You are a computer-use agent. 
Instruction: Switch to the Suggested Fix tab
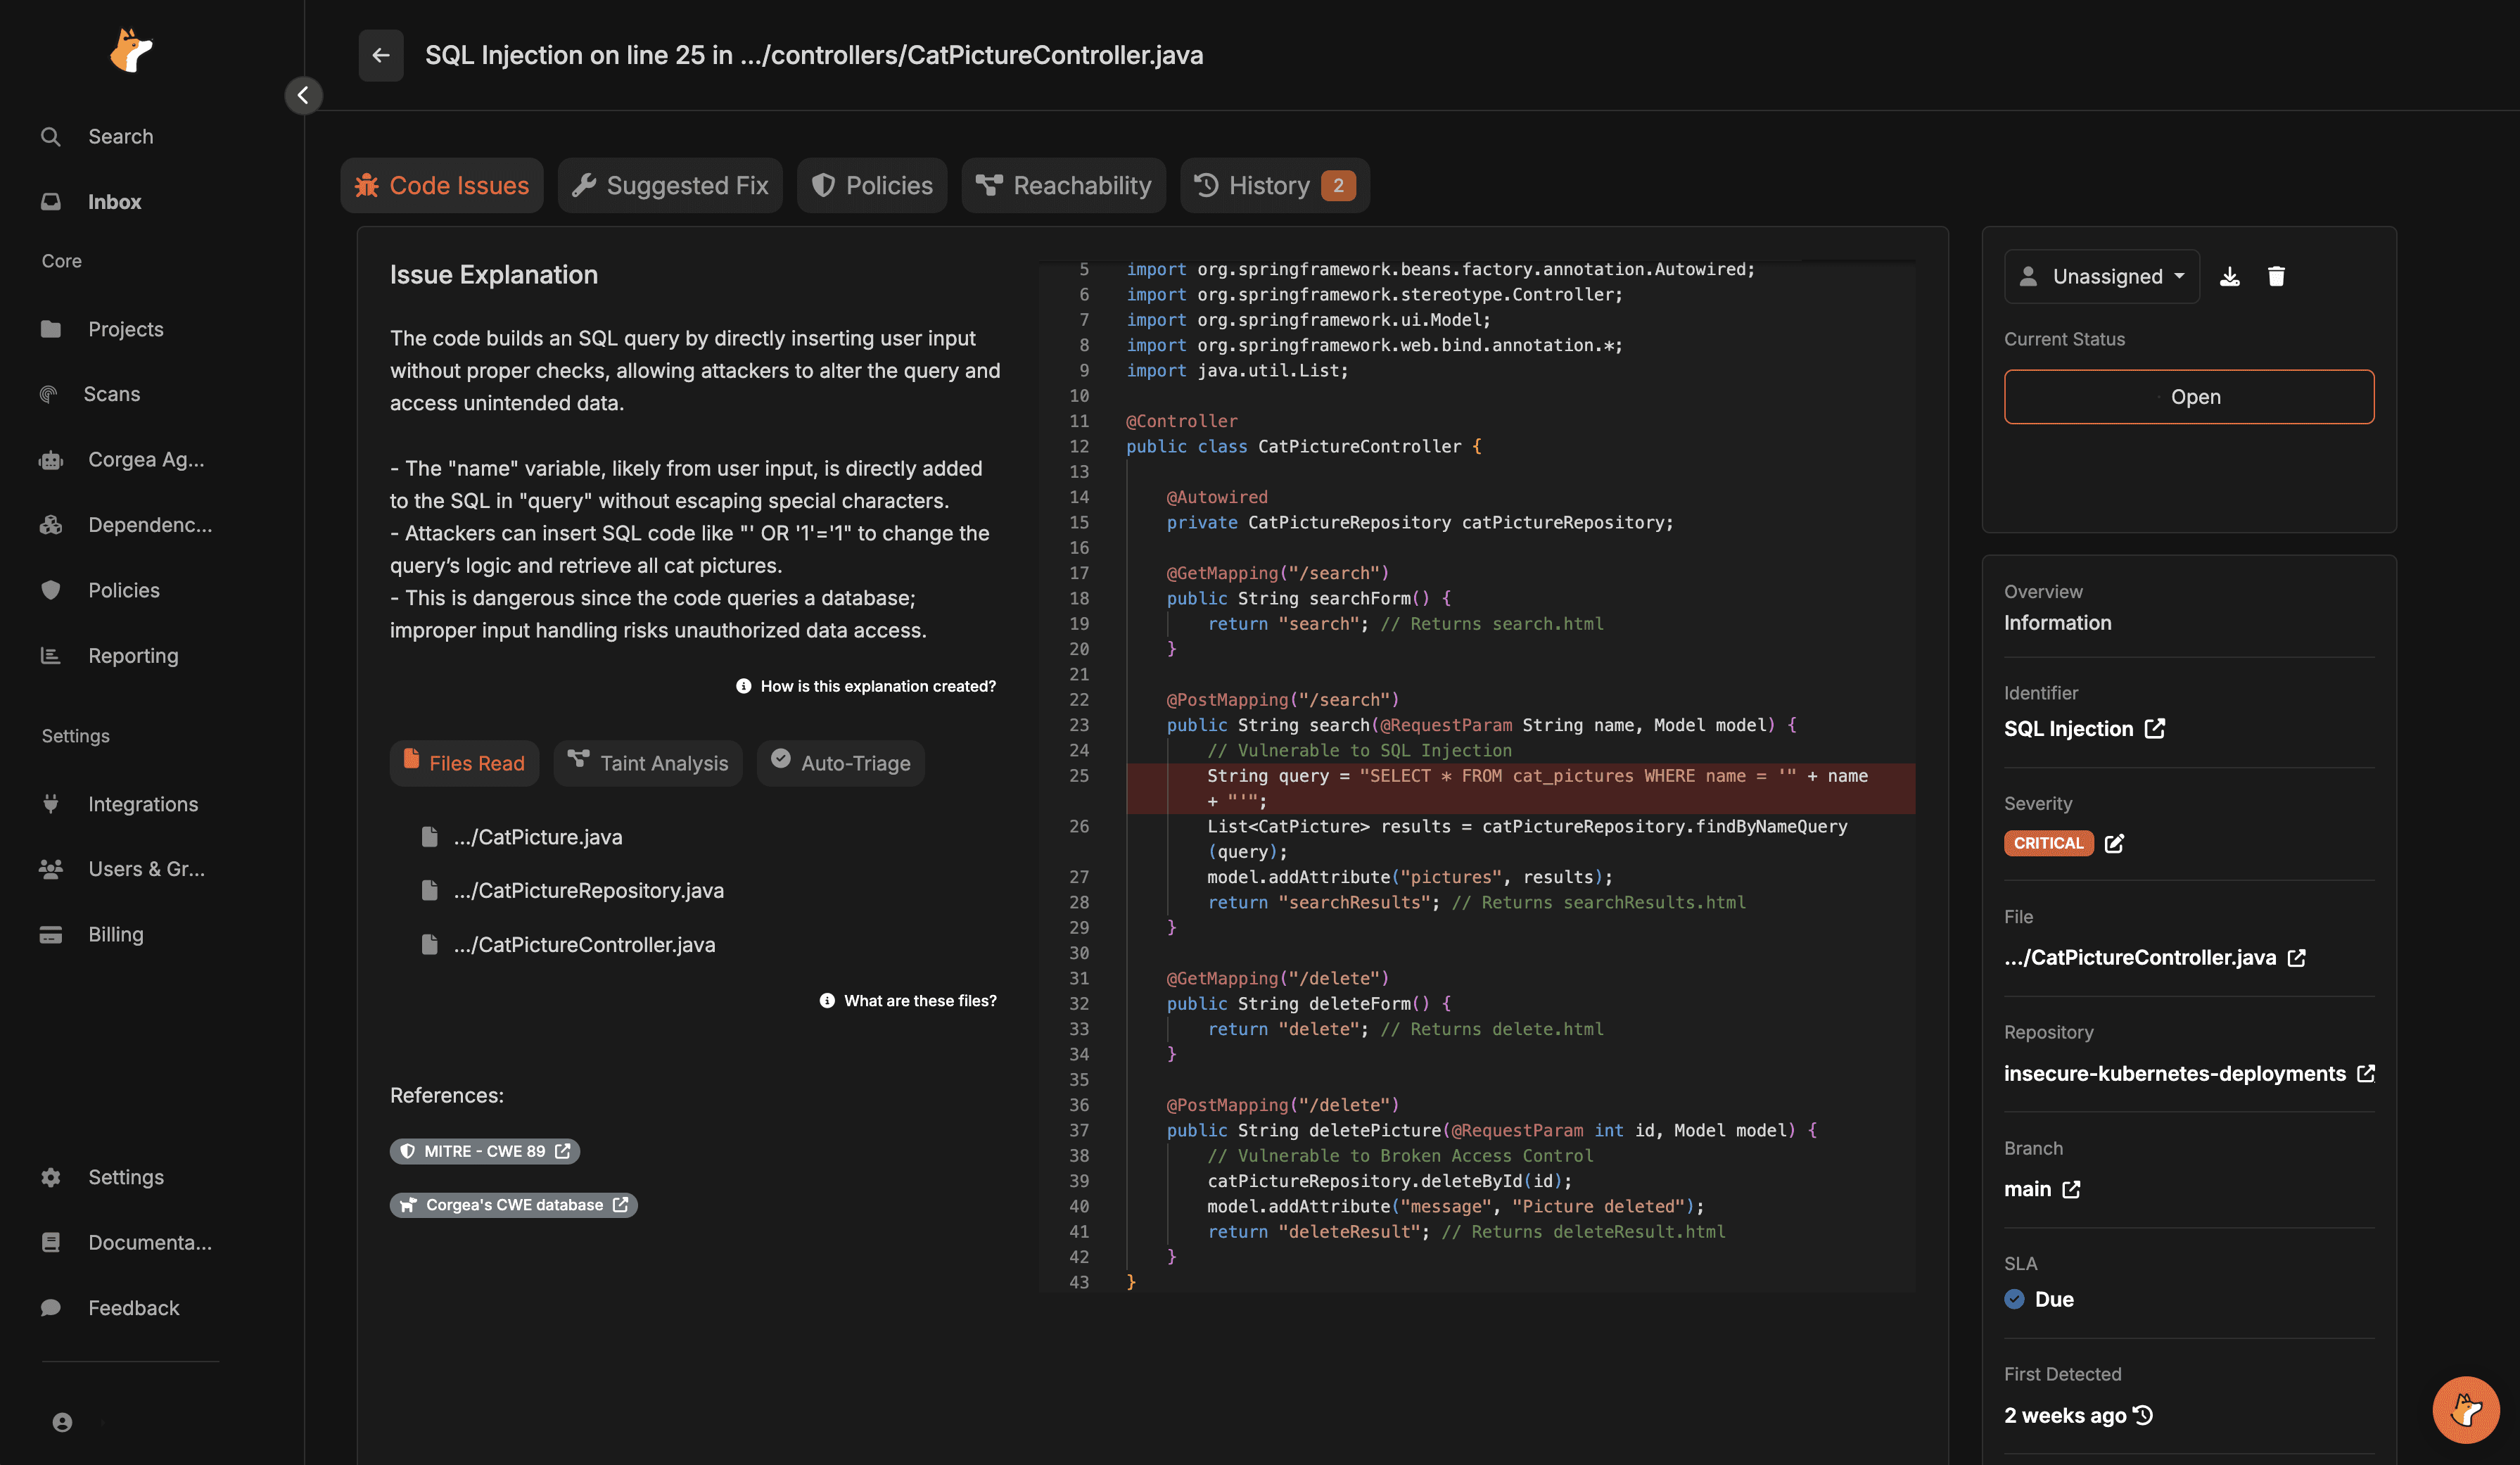click(670, 186)
